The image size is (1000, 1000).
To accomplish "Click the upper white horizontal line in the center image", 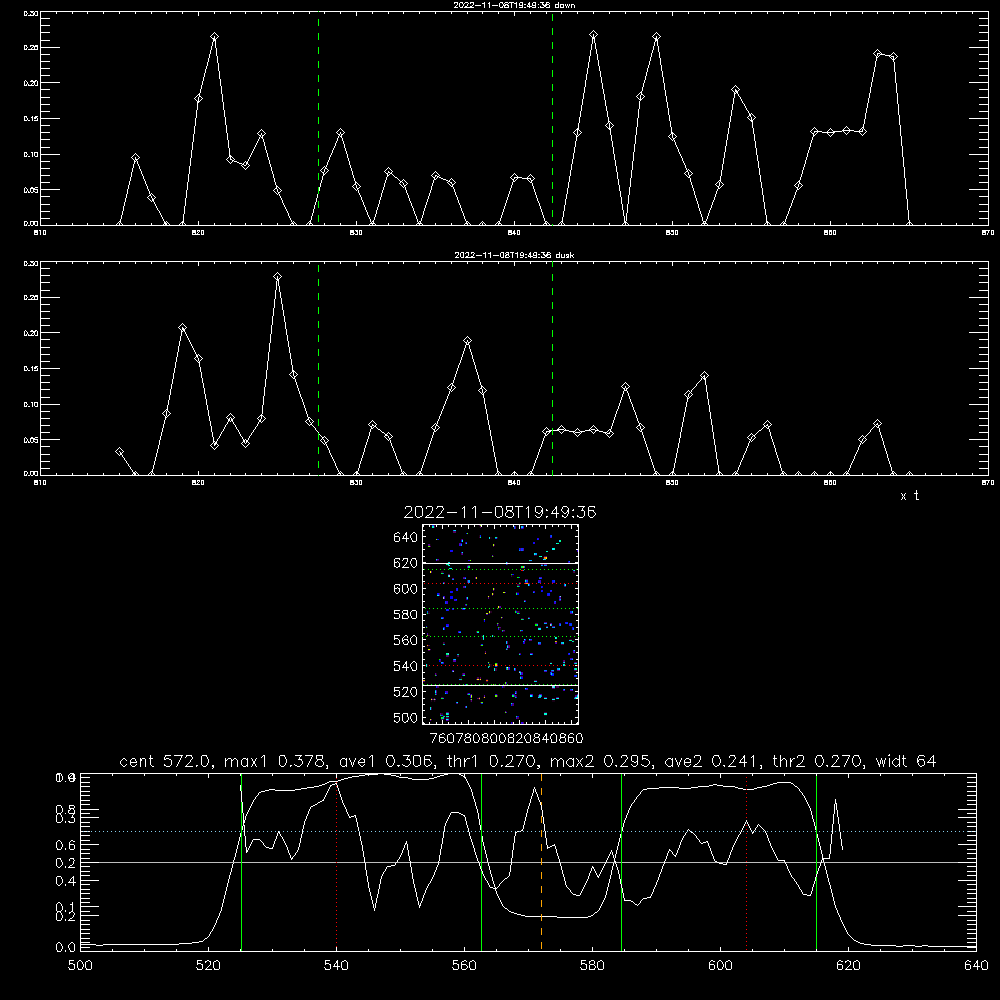I will point(501,563).
